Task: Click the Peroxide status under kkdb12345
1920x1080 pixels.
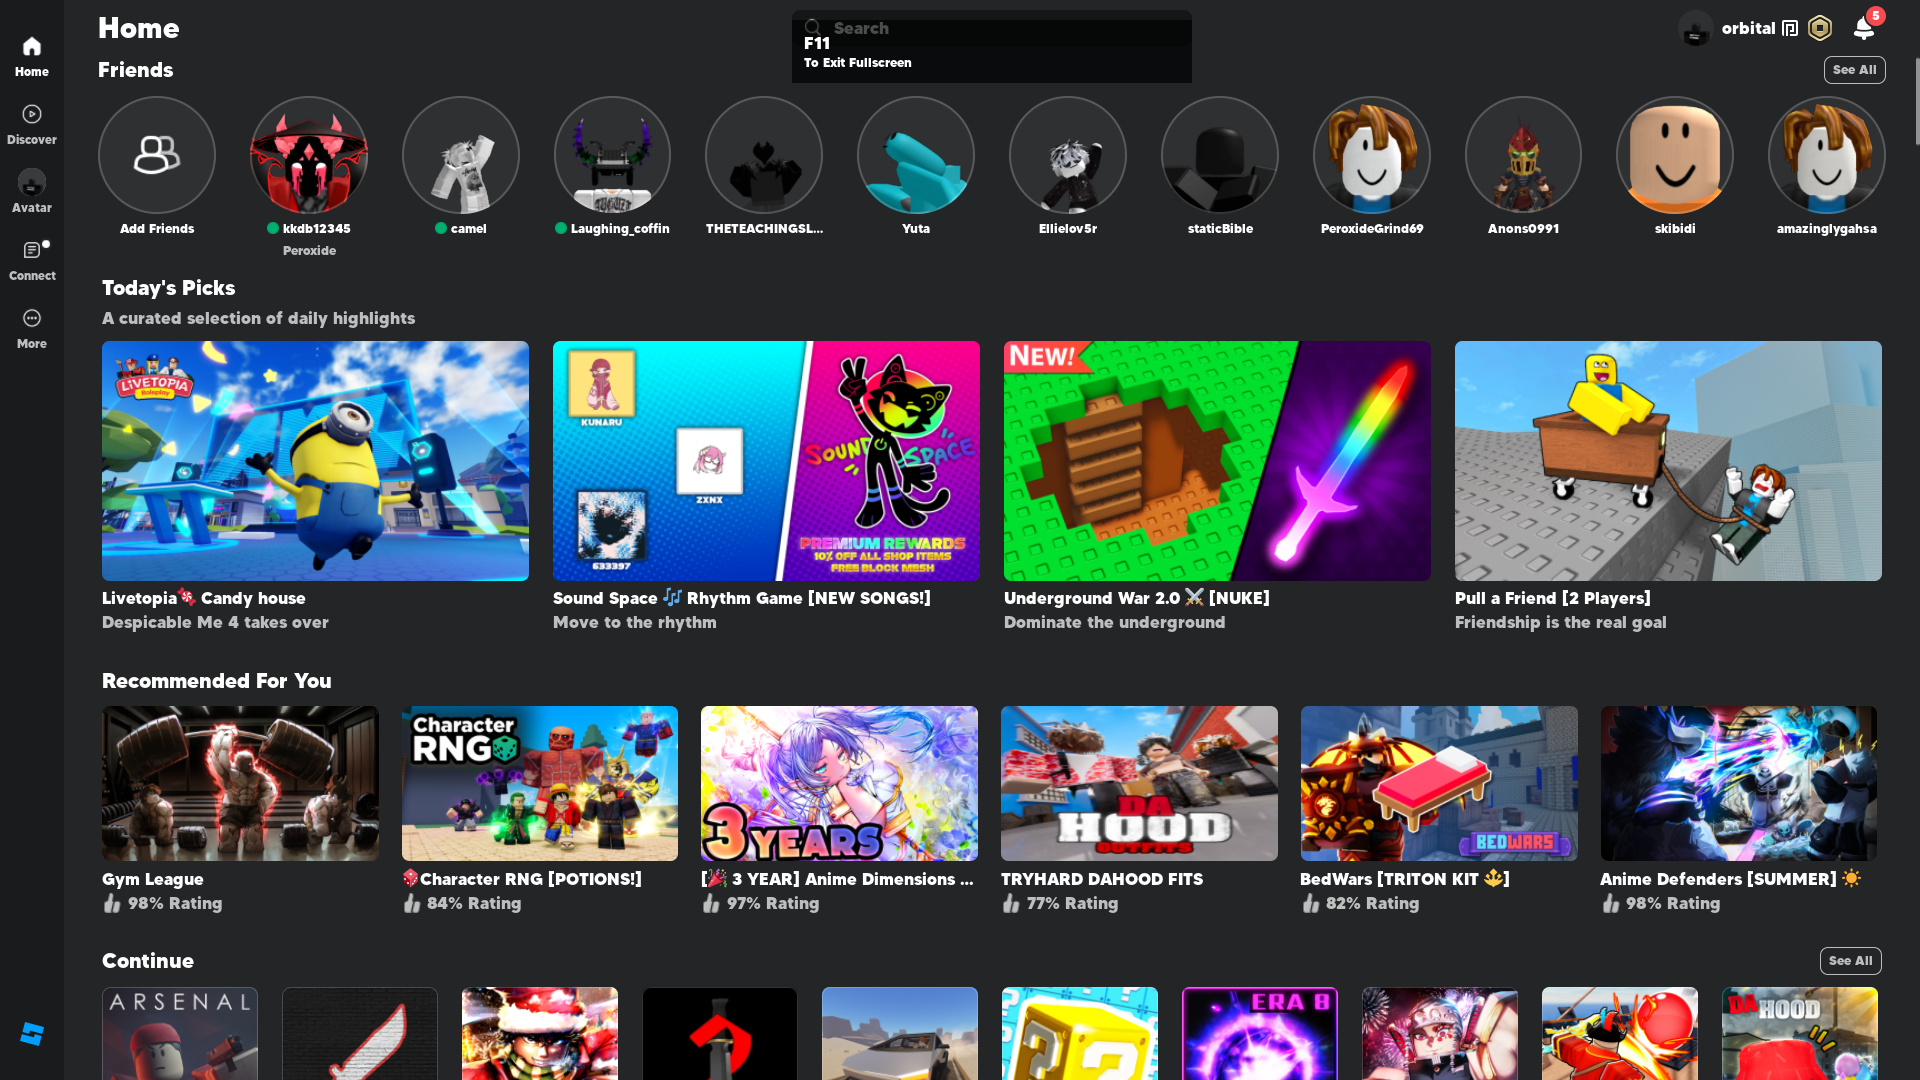Action: click(x=309, y=251)
